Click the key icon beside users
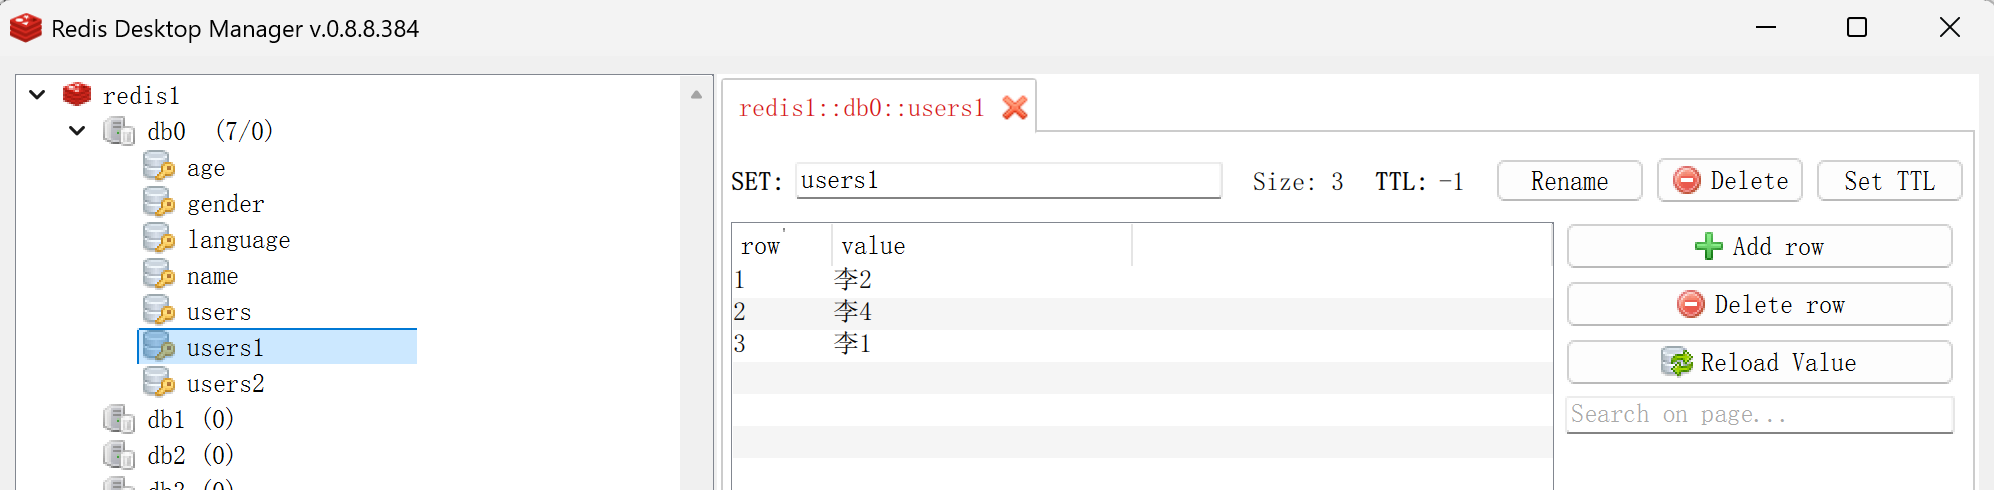 tap(159, 311)
